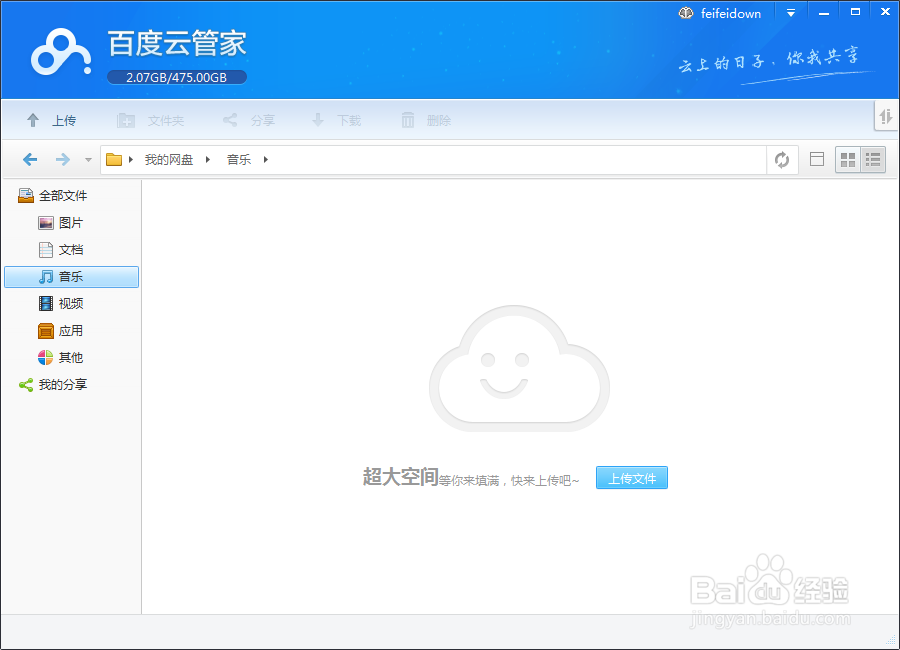The height and width of the screenshot is (650, 900).
Task: Select 音乐 in the breadcrumb path
Action: [x=239, y=160]
